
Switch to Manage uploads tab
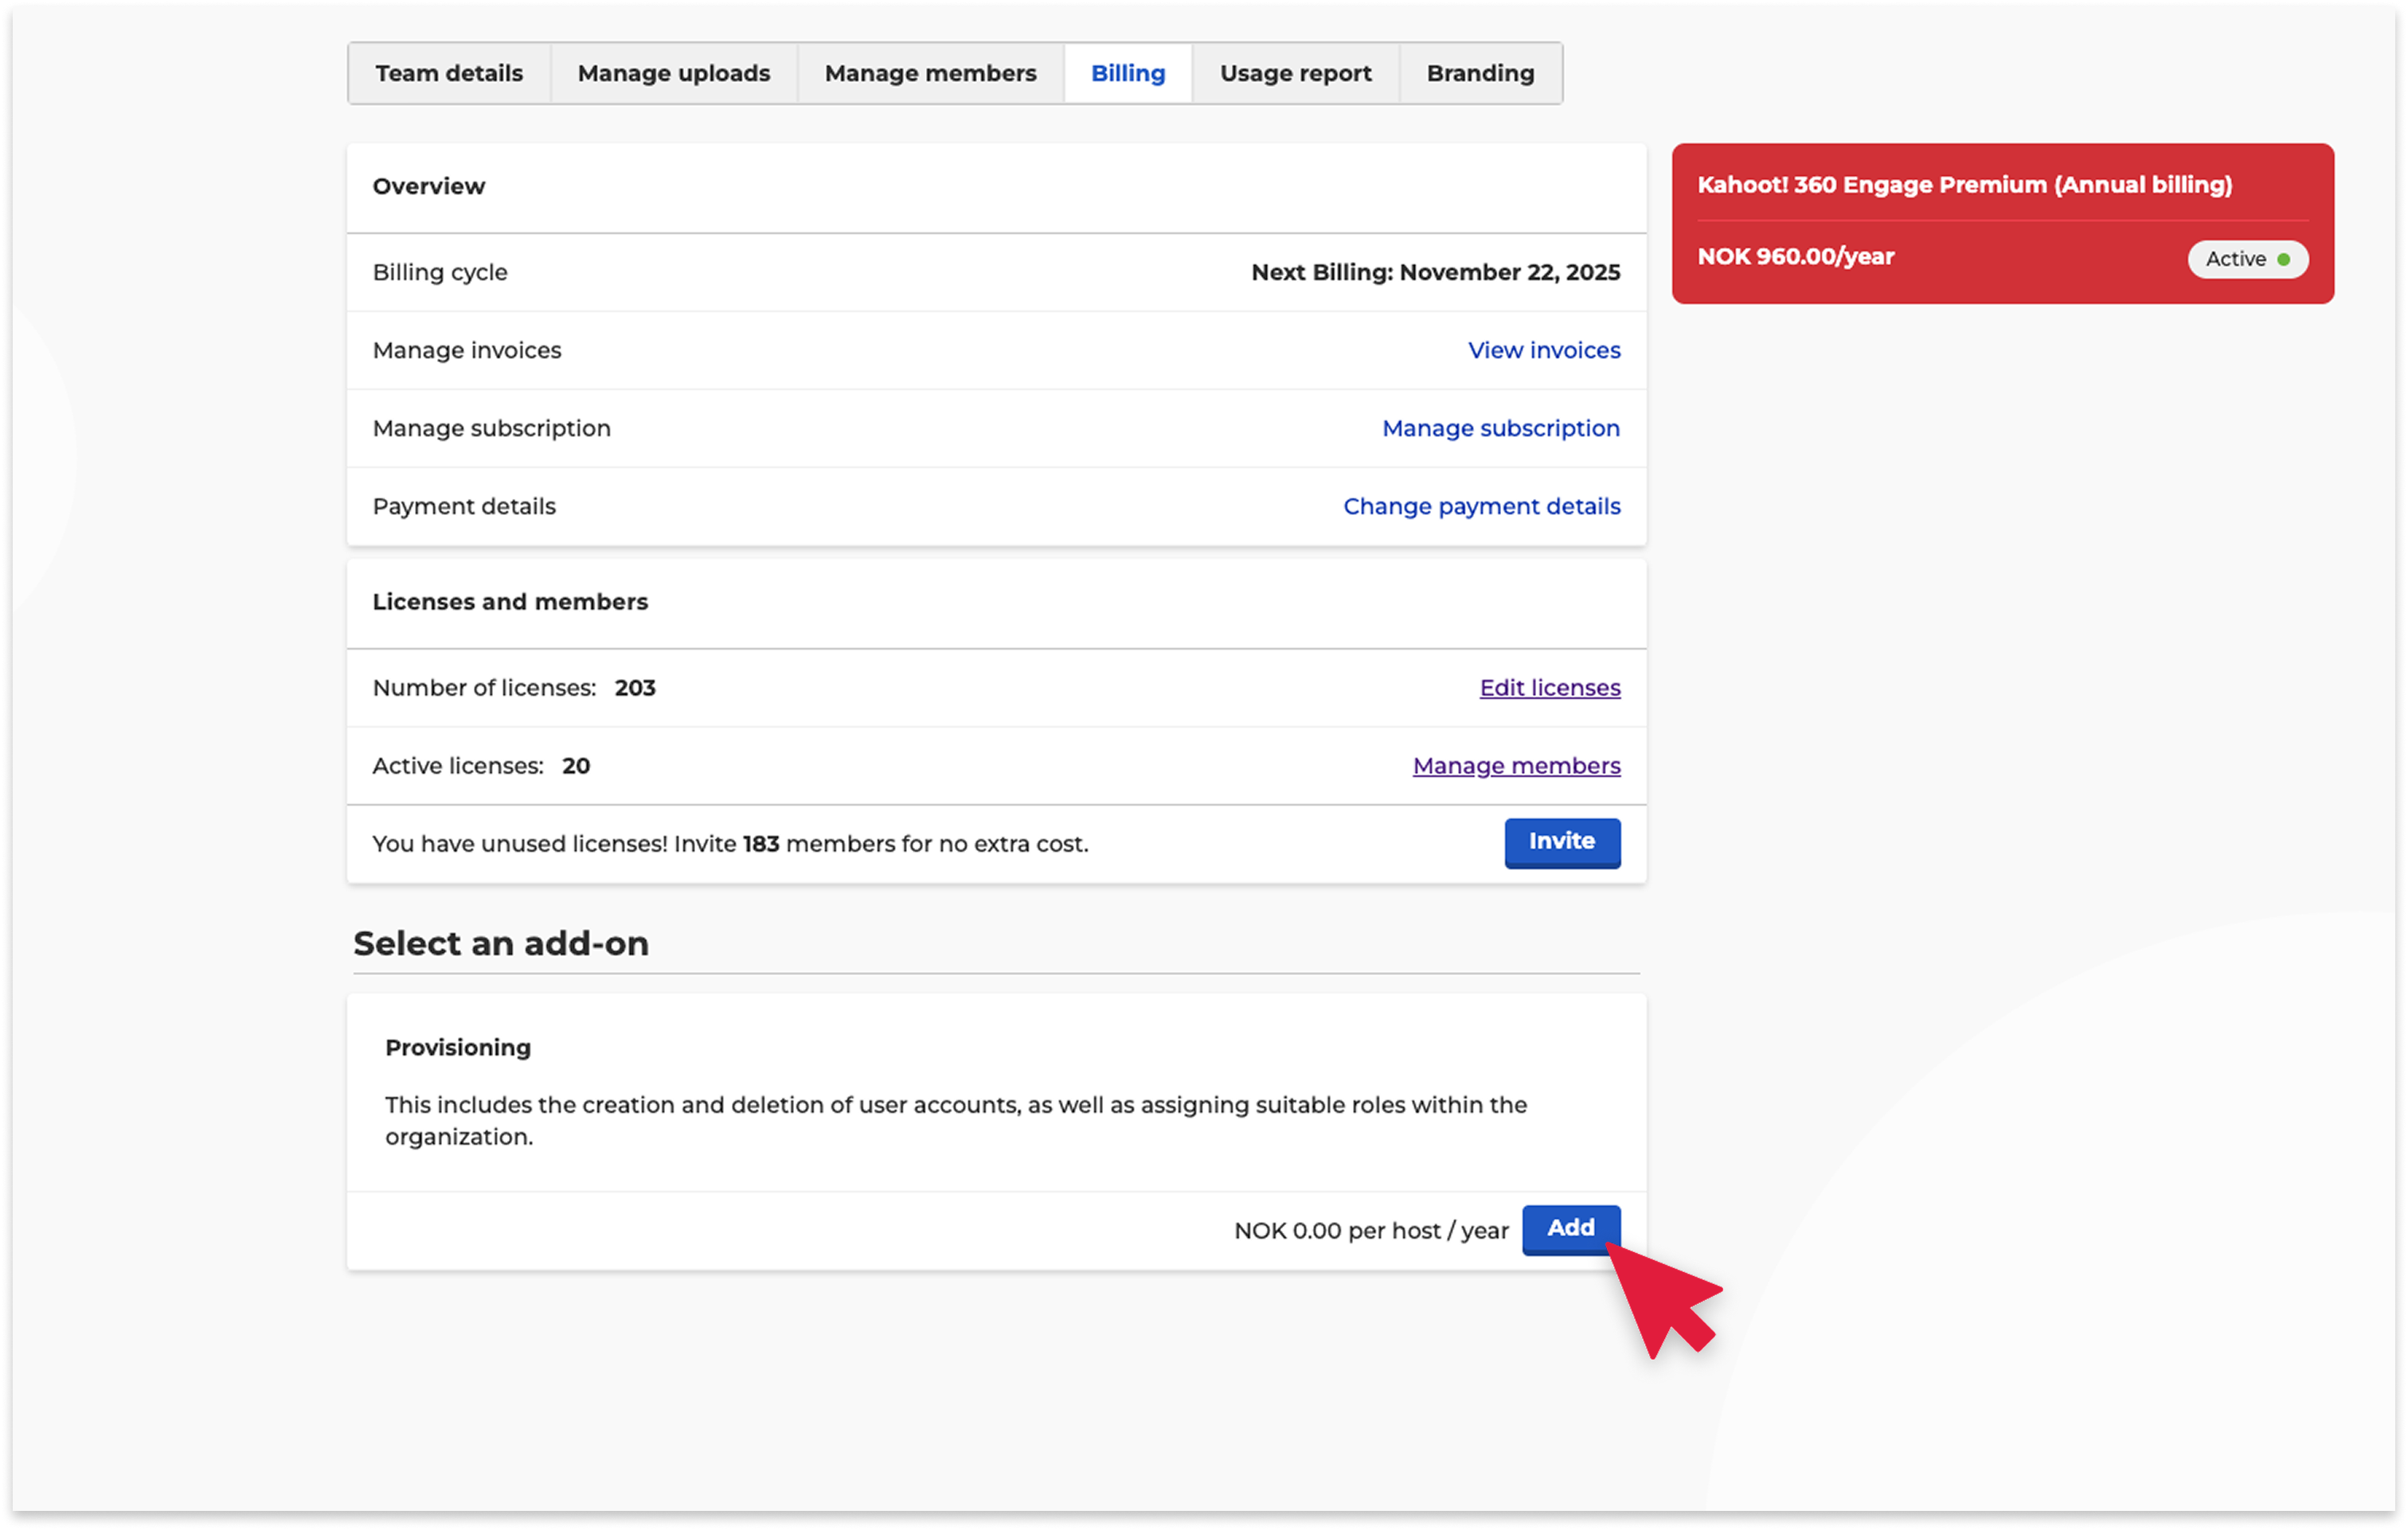[674, 73]
